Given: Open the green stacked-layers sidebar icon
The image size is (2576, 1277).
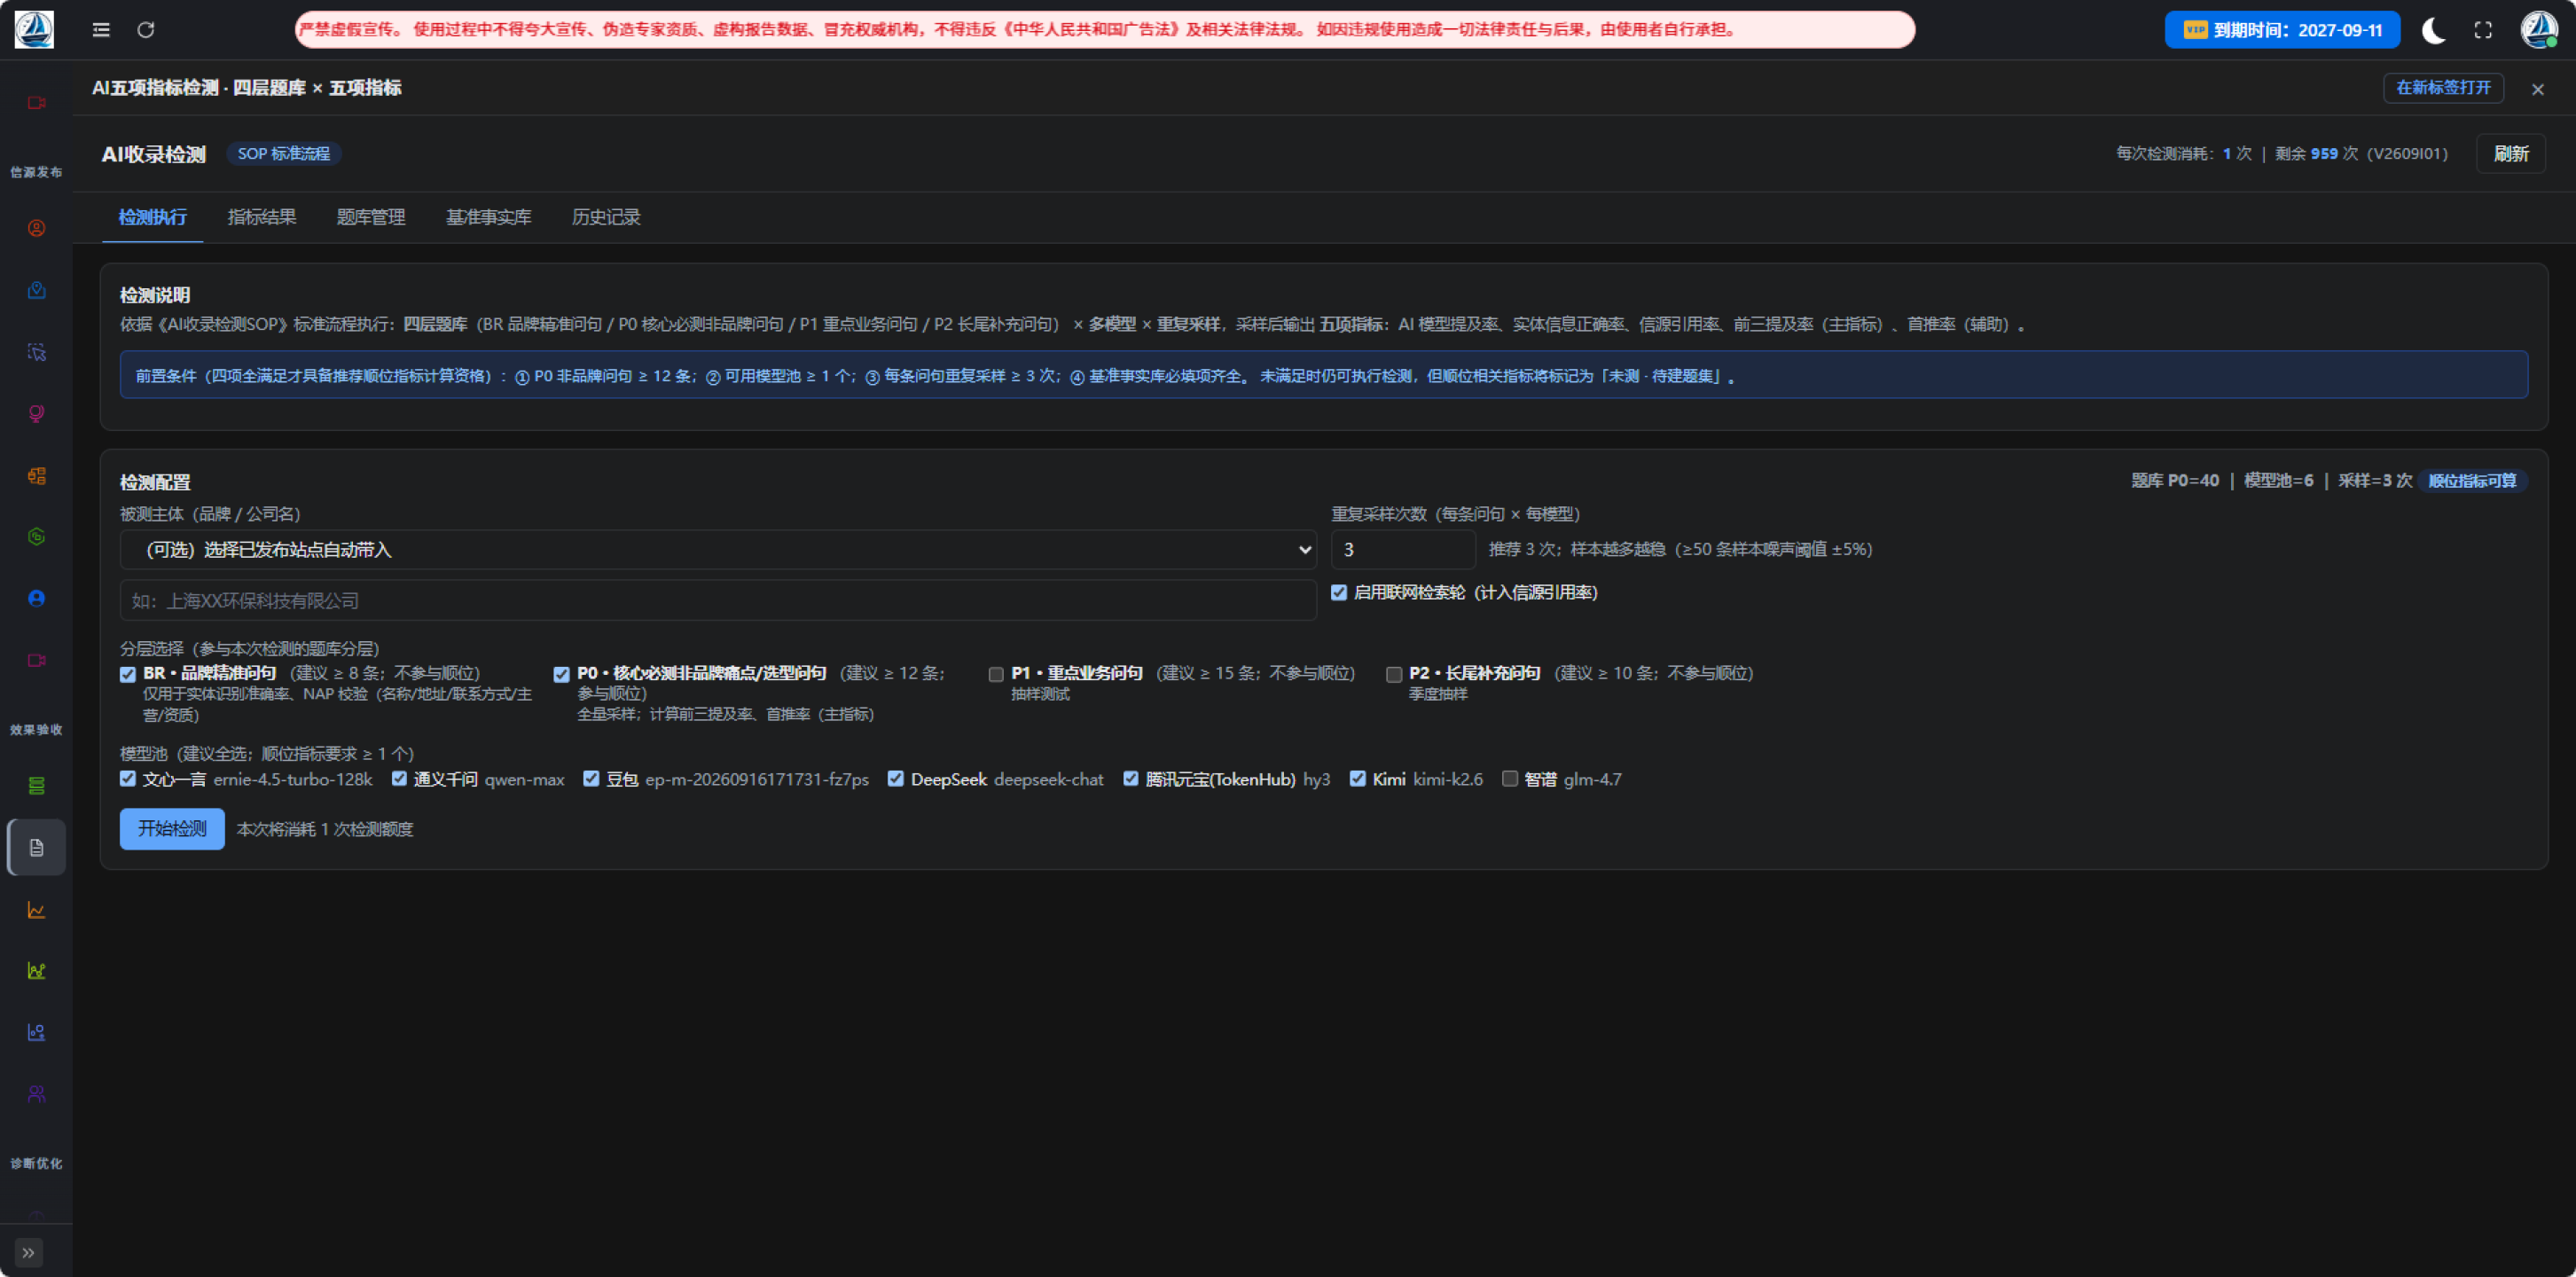Looking at the screenshot, I should 37,786.
